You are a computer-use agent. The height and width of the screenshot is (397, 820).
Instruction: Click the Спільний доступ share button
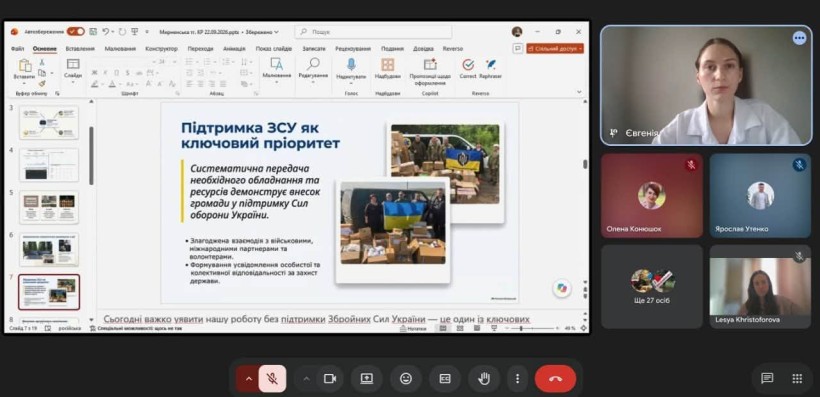555,49
